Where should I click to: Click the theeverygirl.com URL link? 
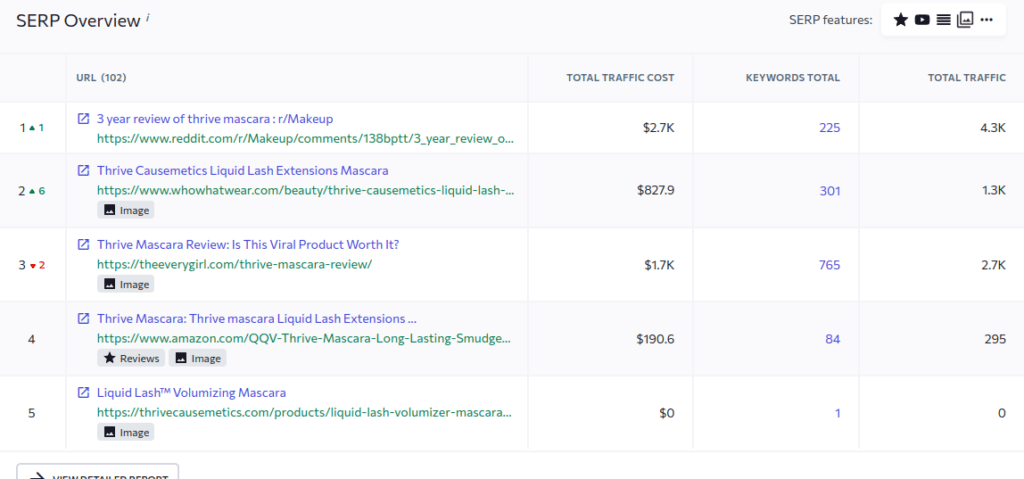click(x=234, y=264)
